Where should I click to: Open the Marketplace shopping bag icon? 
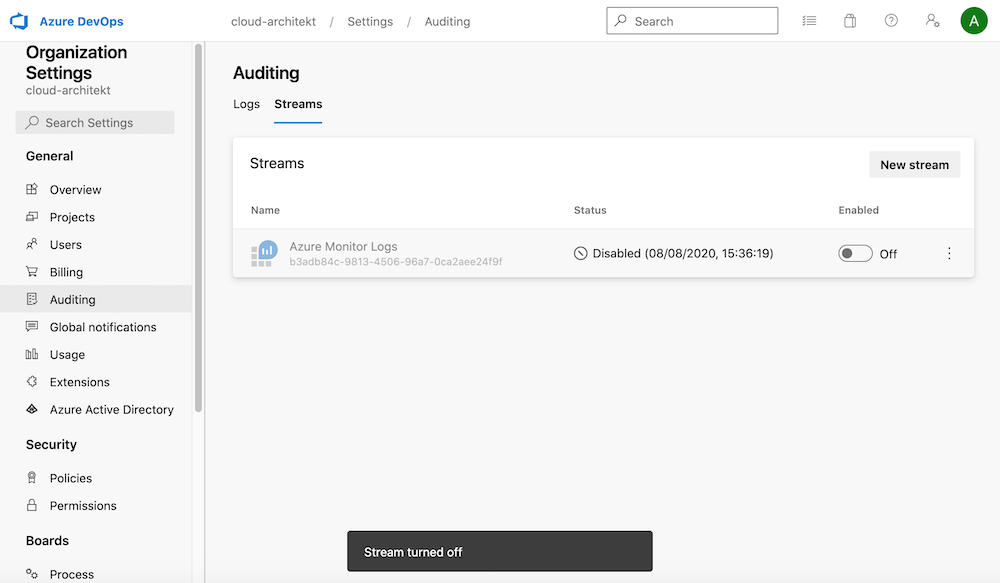850,21
